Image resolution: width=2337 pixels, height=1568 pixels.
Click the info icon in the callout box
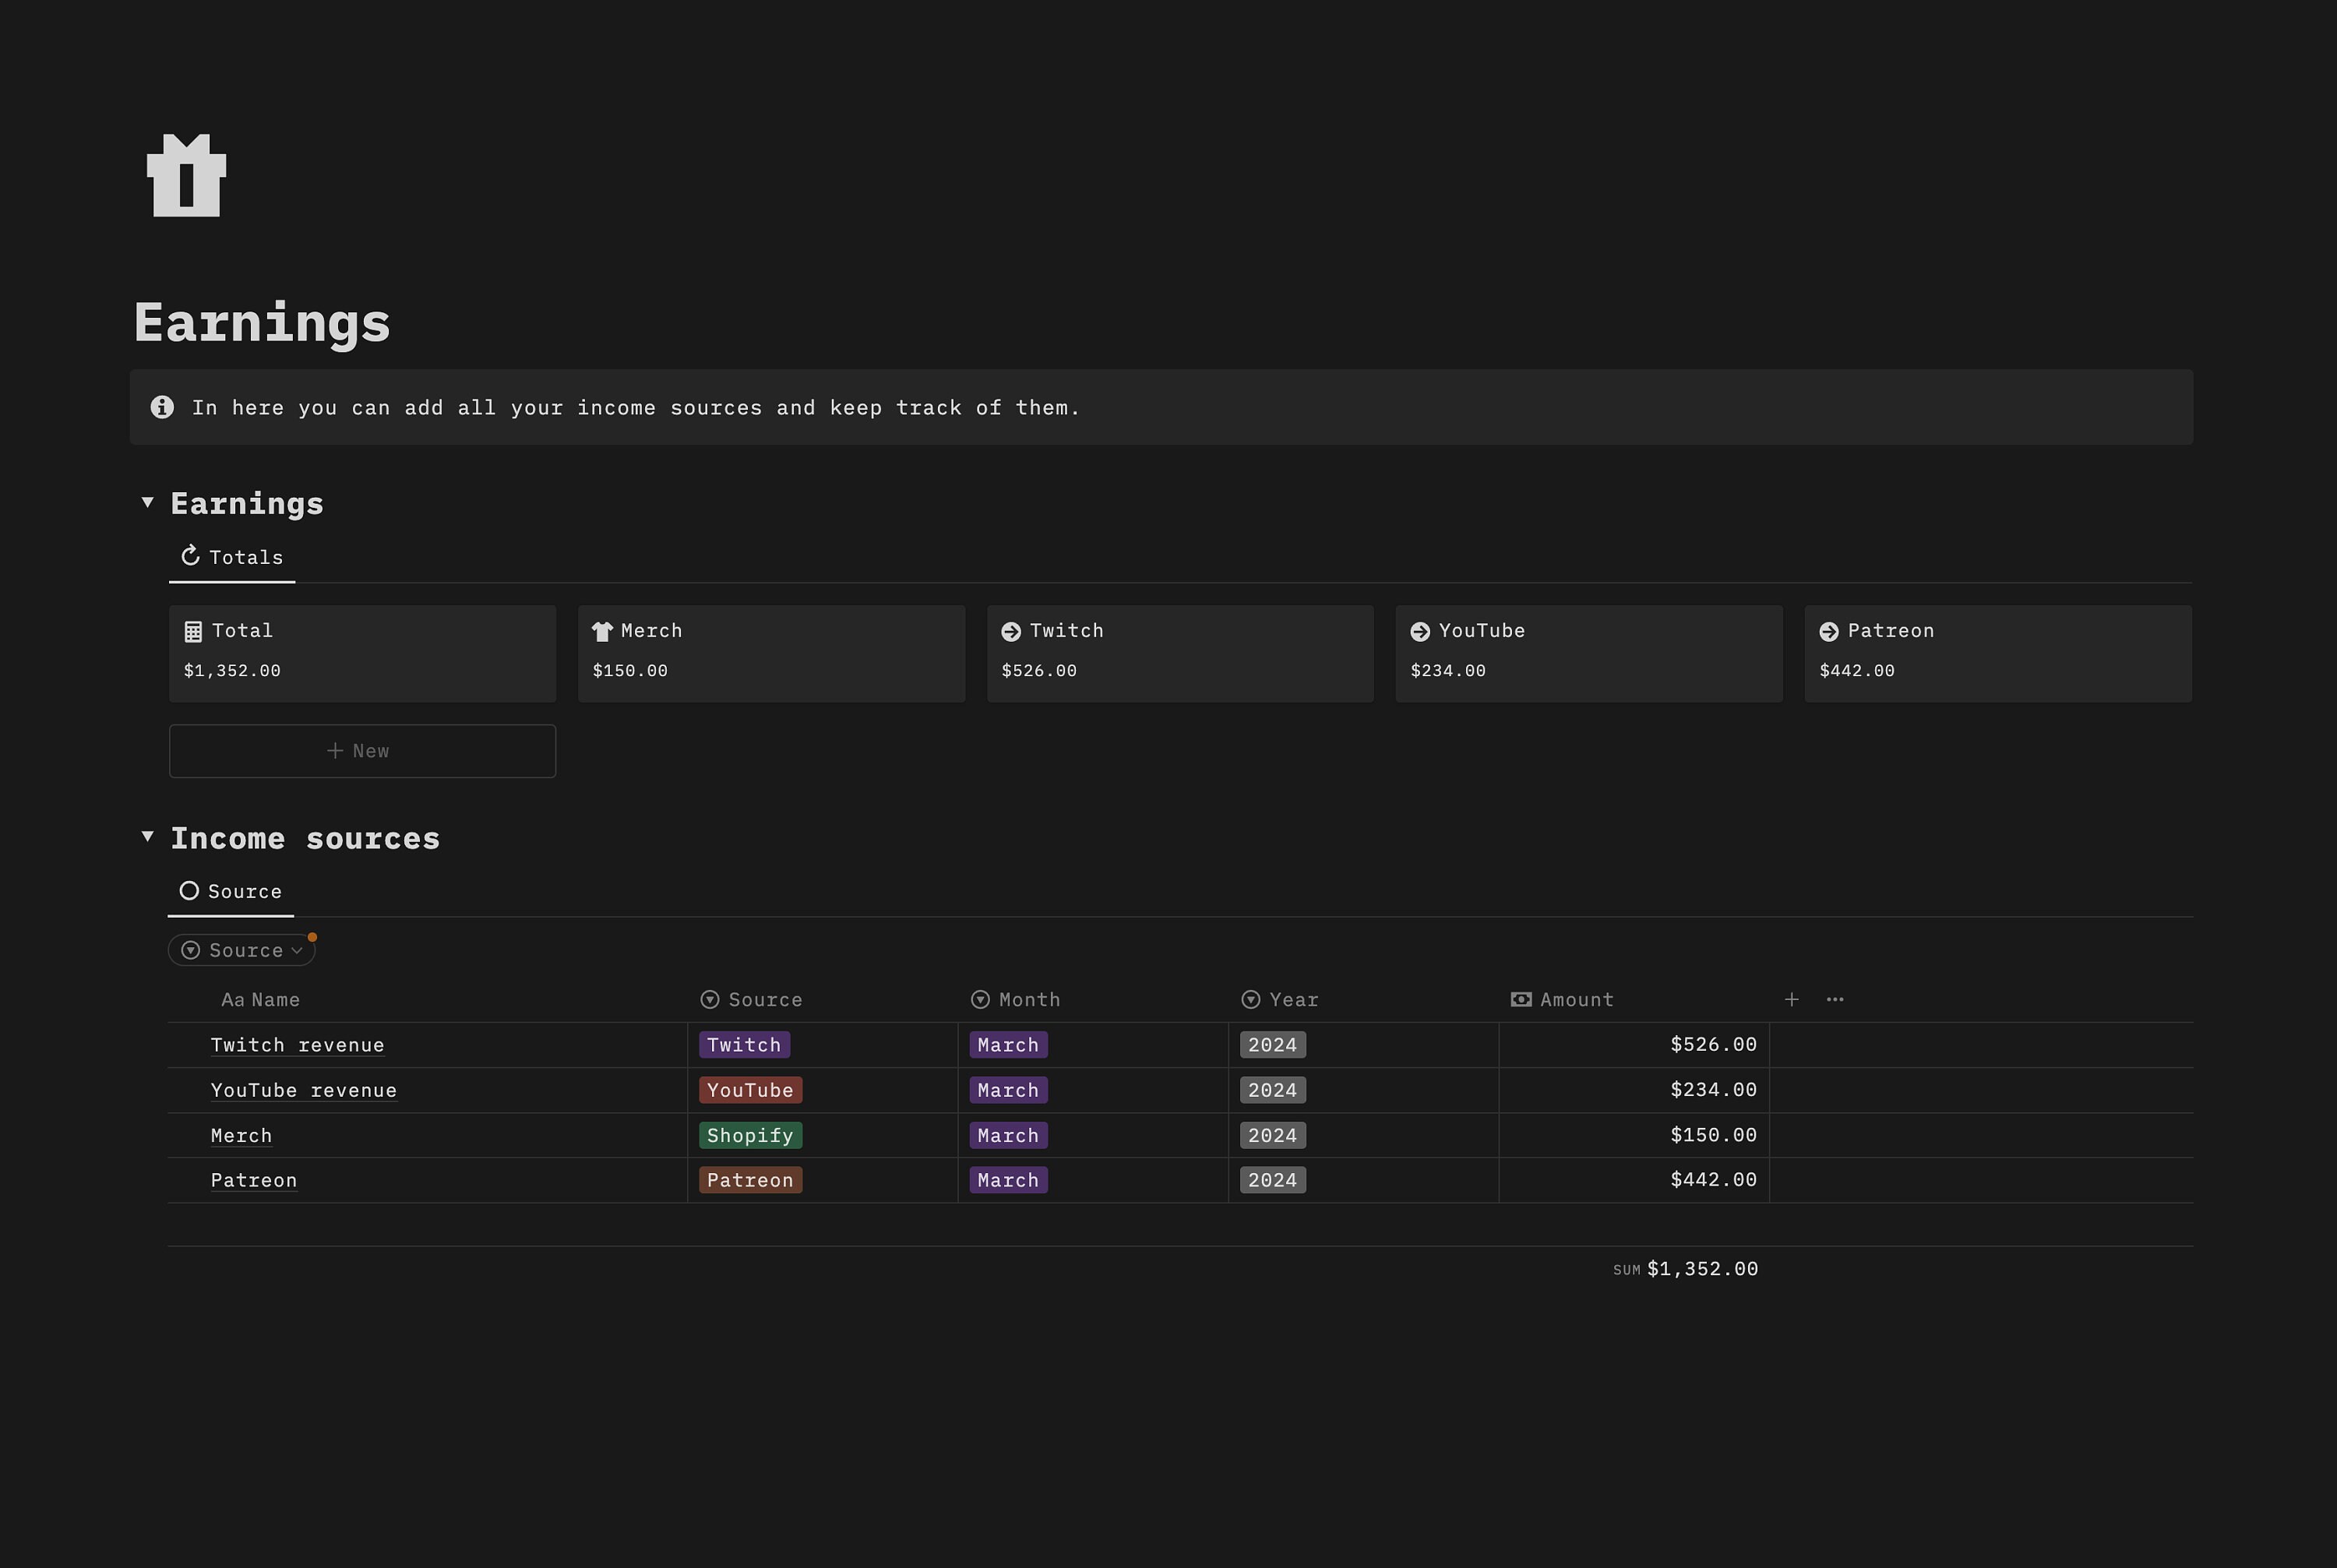click(162, 406)
